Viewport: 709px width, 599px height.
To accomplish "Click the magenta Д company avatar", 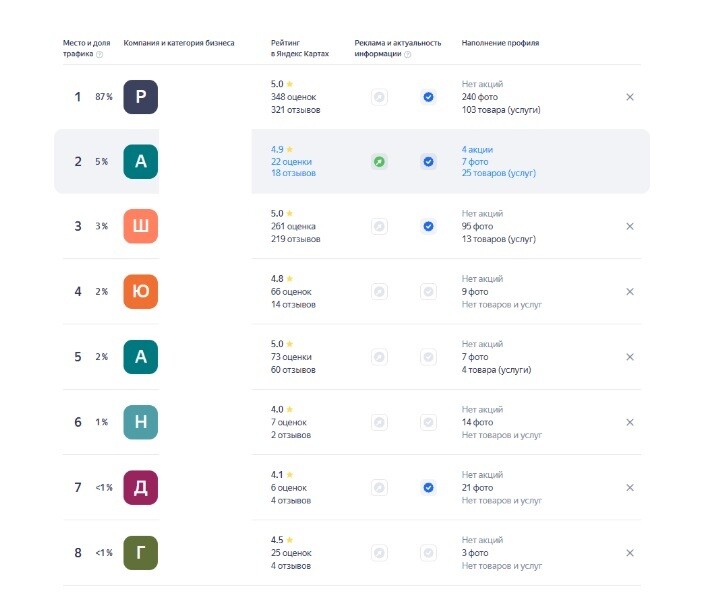I will 141,488.
